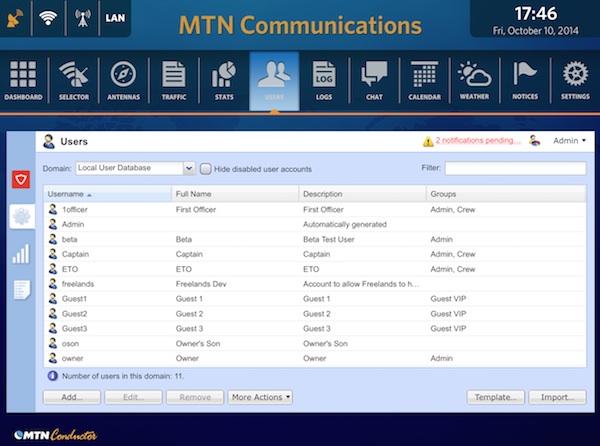Image resolution: width=600 pixels, height=446 pixels.
Task: Select the oson user row
Action: (315, 343)
